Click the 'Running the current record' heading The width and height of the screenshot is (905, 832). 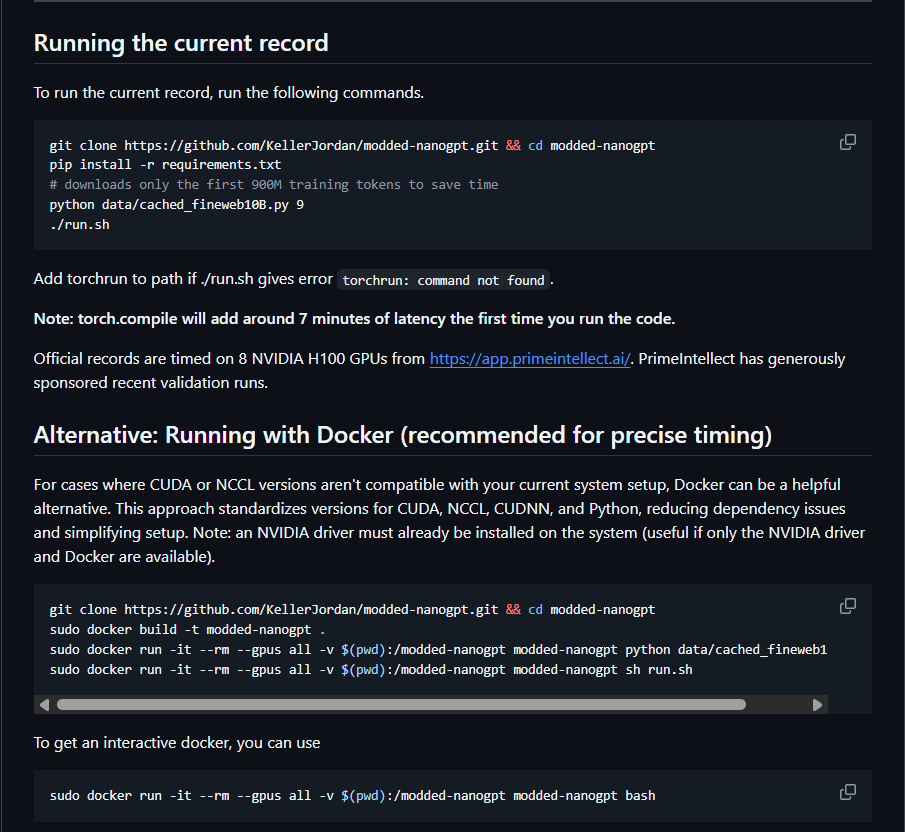click(181, 43)
